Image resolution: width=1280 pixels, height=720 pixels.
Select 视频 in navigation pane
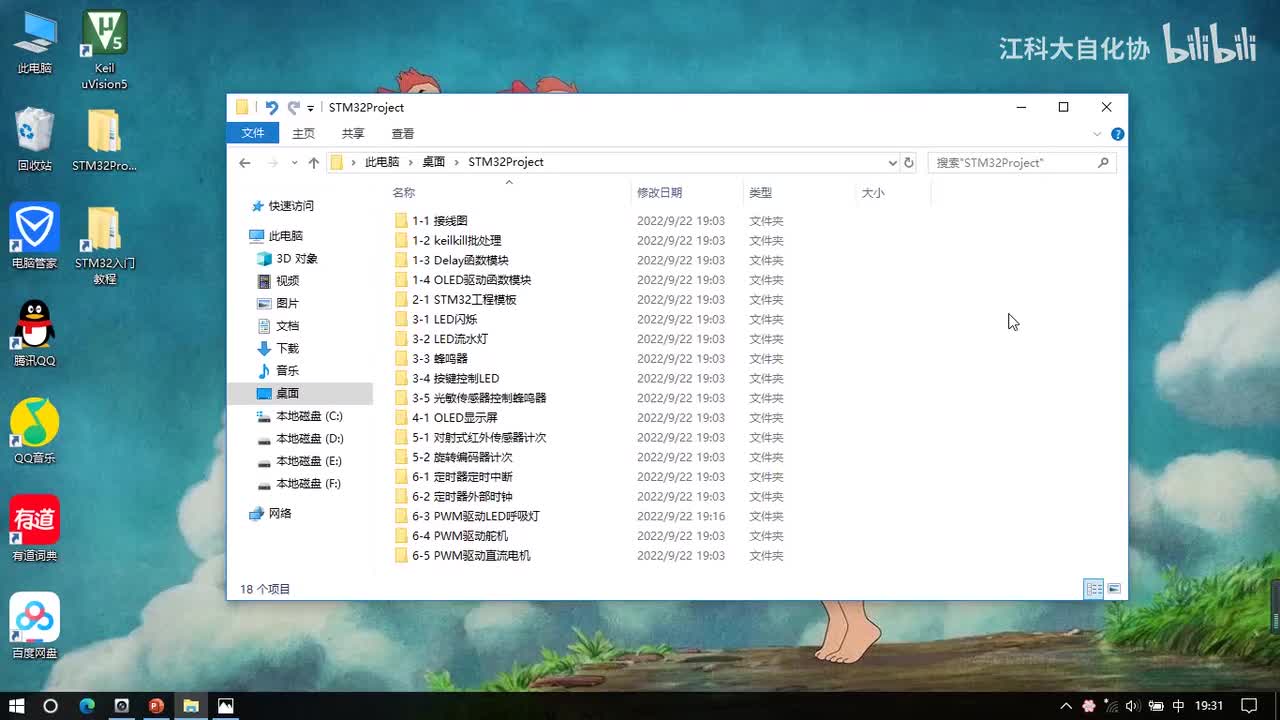coord(288,281)
